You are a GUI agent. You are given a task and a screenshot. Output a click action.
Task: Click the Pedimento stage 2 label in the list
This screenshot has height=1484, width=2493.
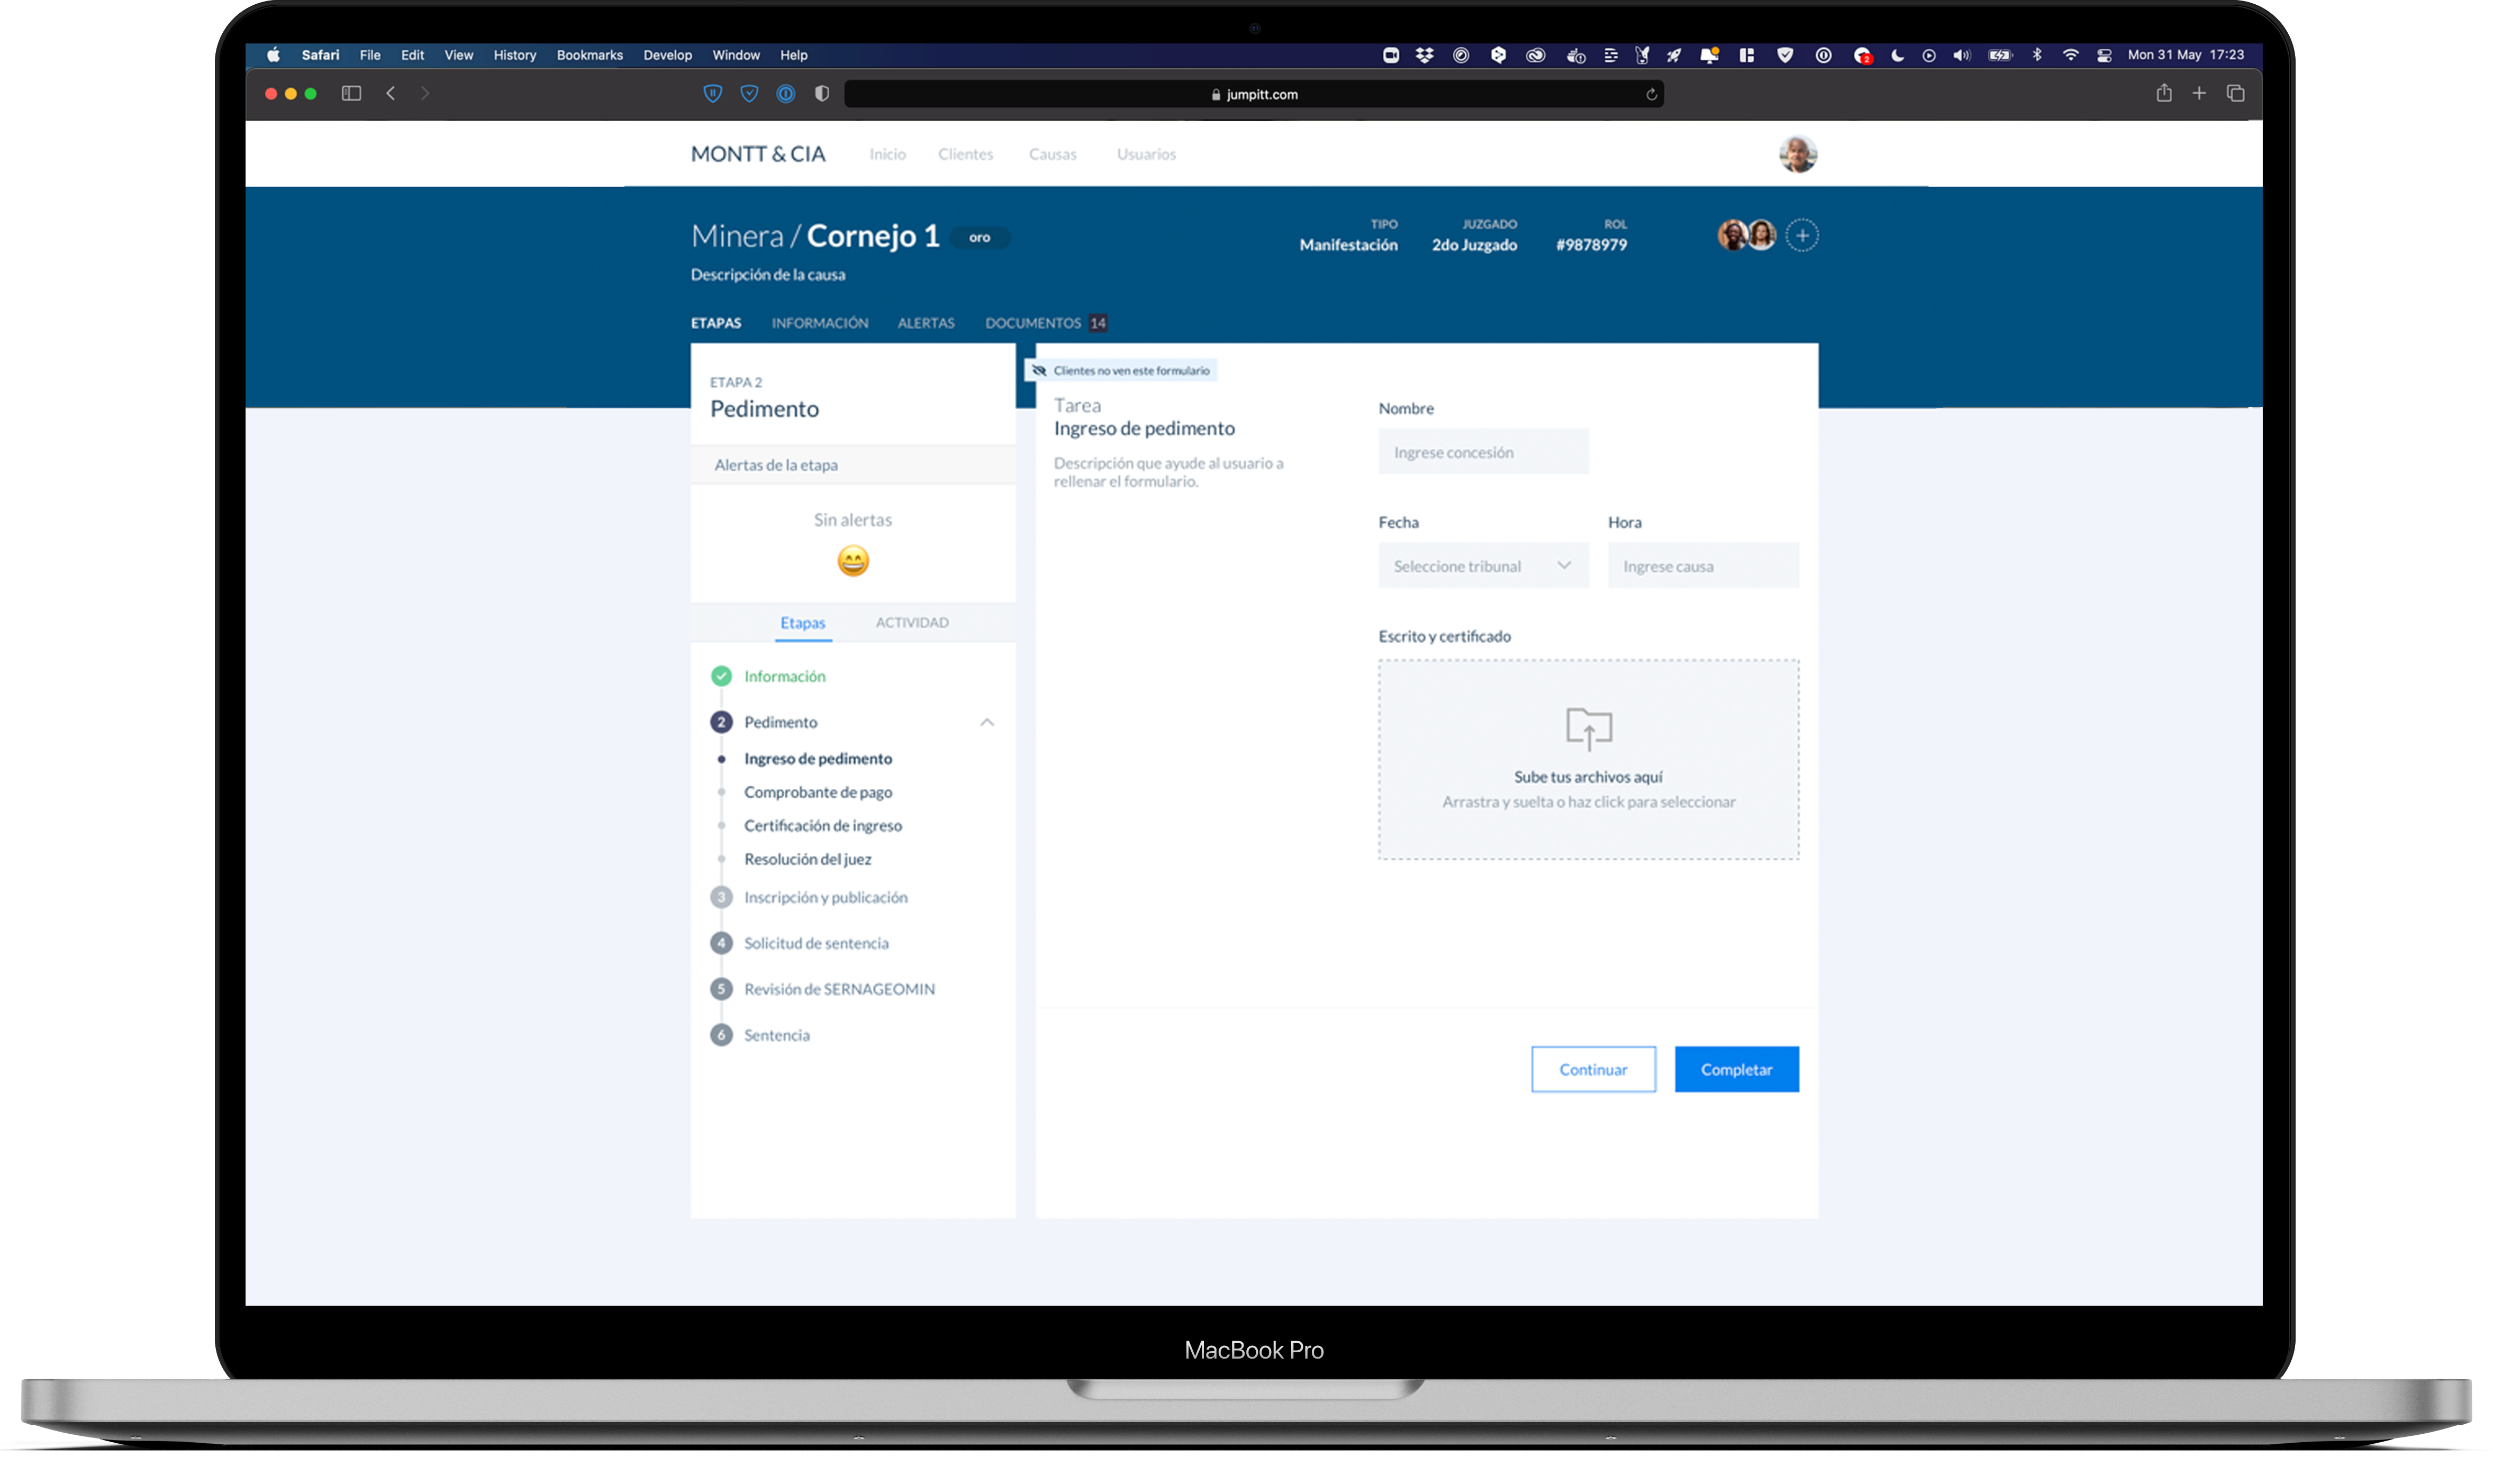pyautogui.click(x=780, y=723)
